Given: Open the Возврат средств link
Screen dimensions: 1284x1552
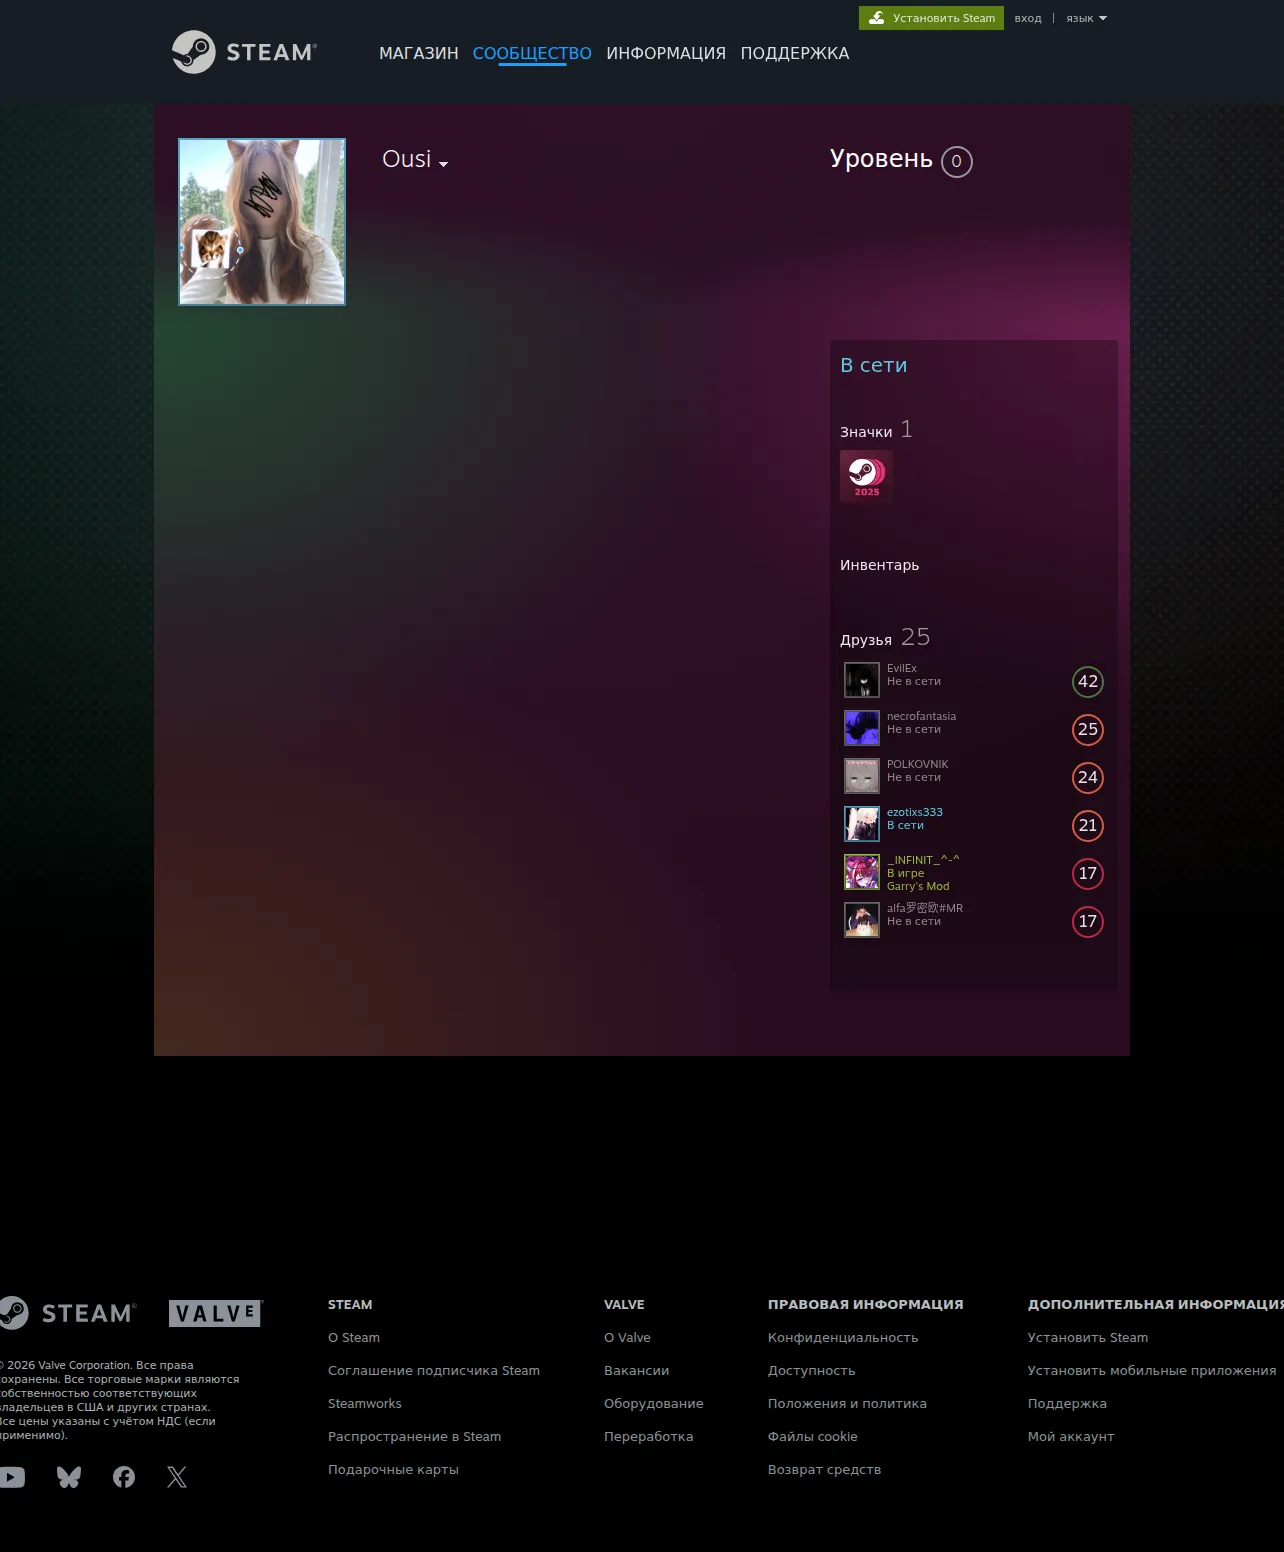Looking at the screenshot, I should point(825,1469).
